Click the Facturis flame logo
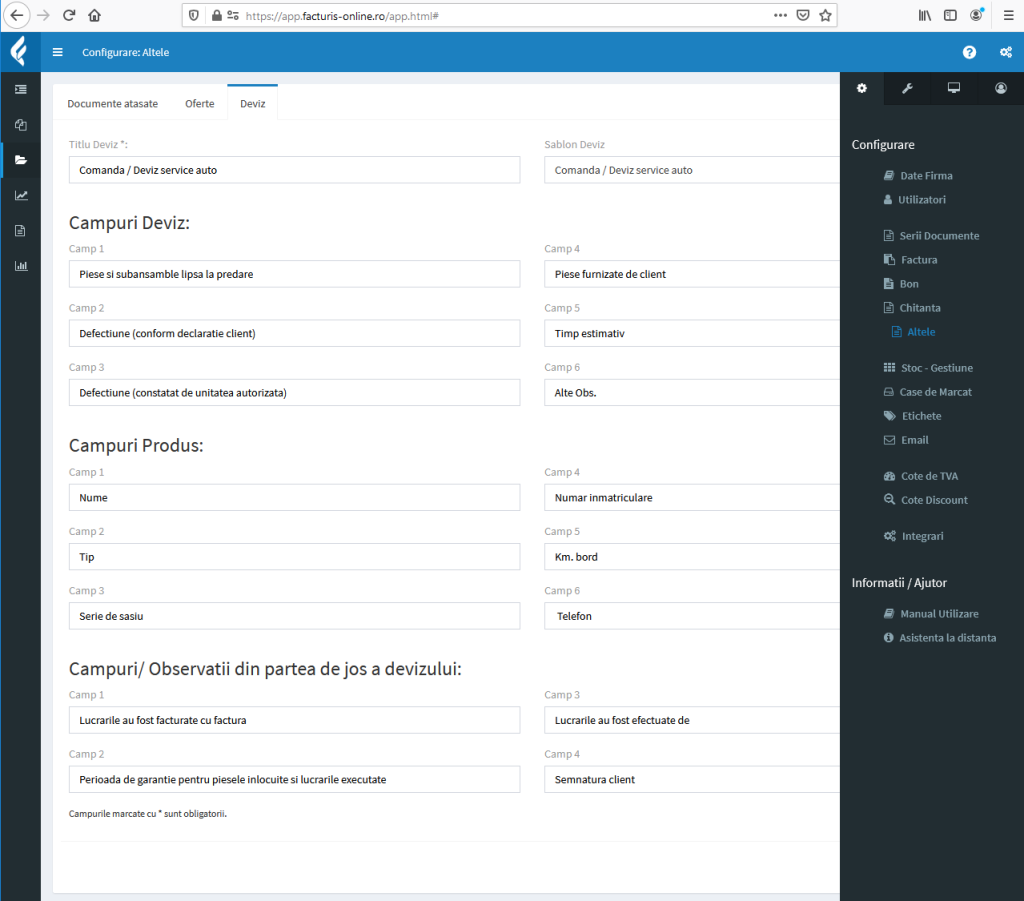 (20, 52)
